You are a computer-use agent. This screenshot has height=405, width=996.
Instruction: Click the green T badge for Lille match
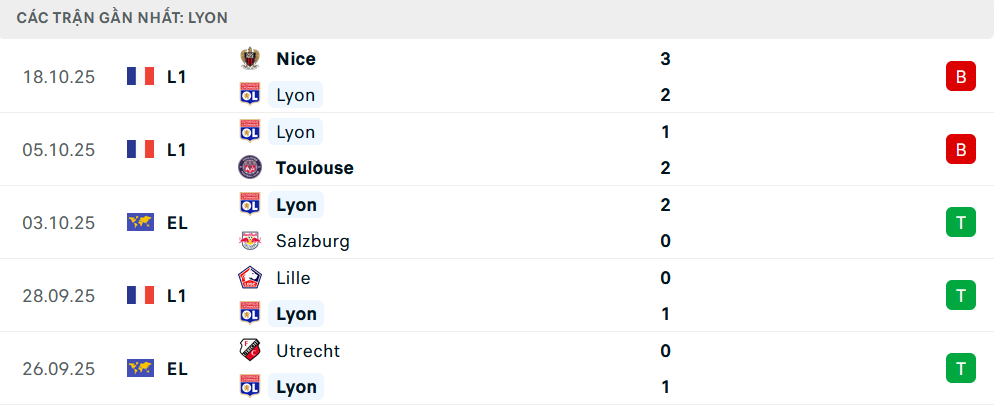[x=960, y=296]
